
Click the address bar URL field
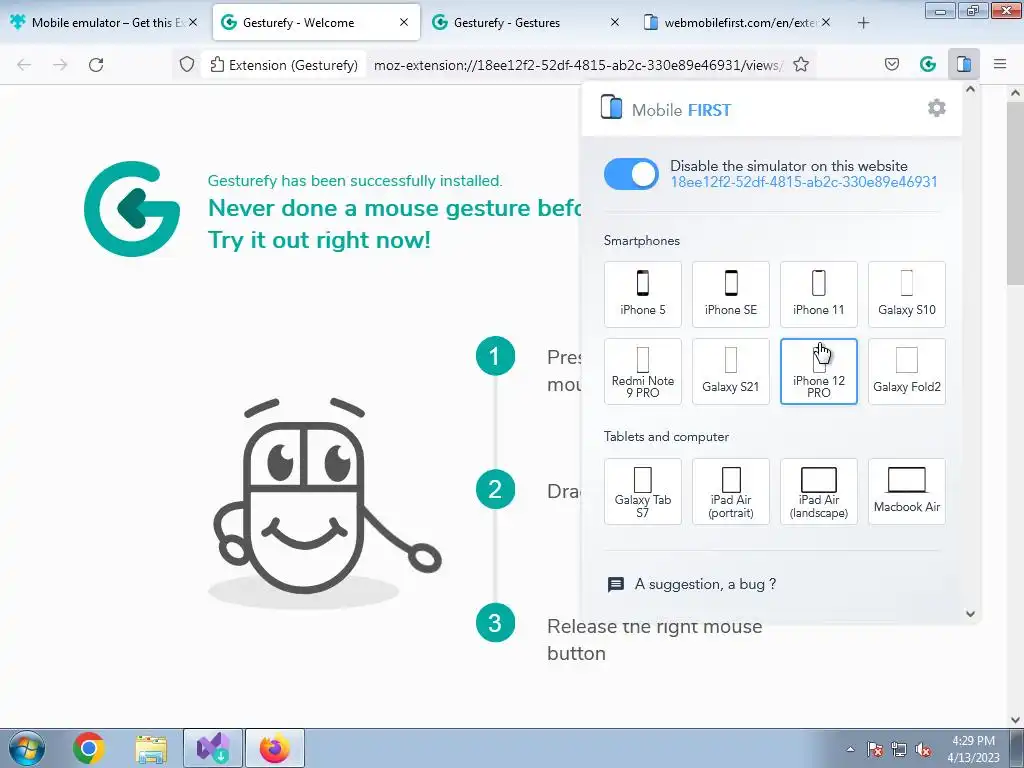click(x=578, y=65)
